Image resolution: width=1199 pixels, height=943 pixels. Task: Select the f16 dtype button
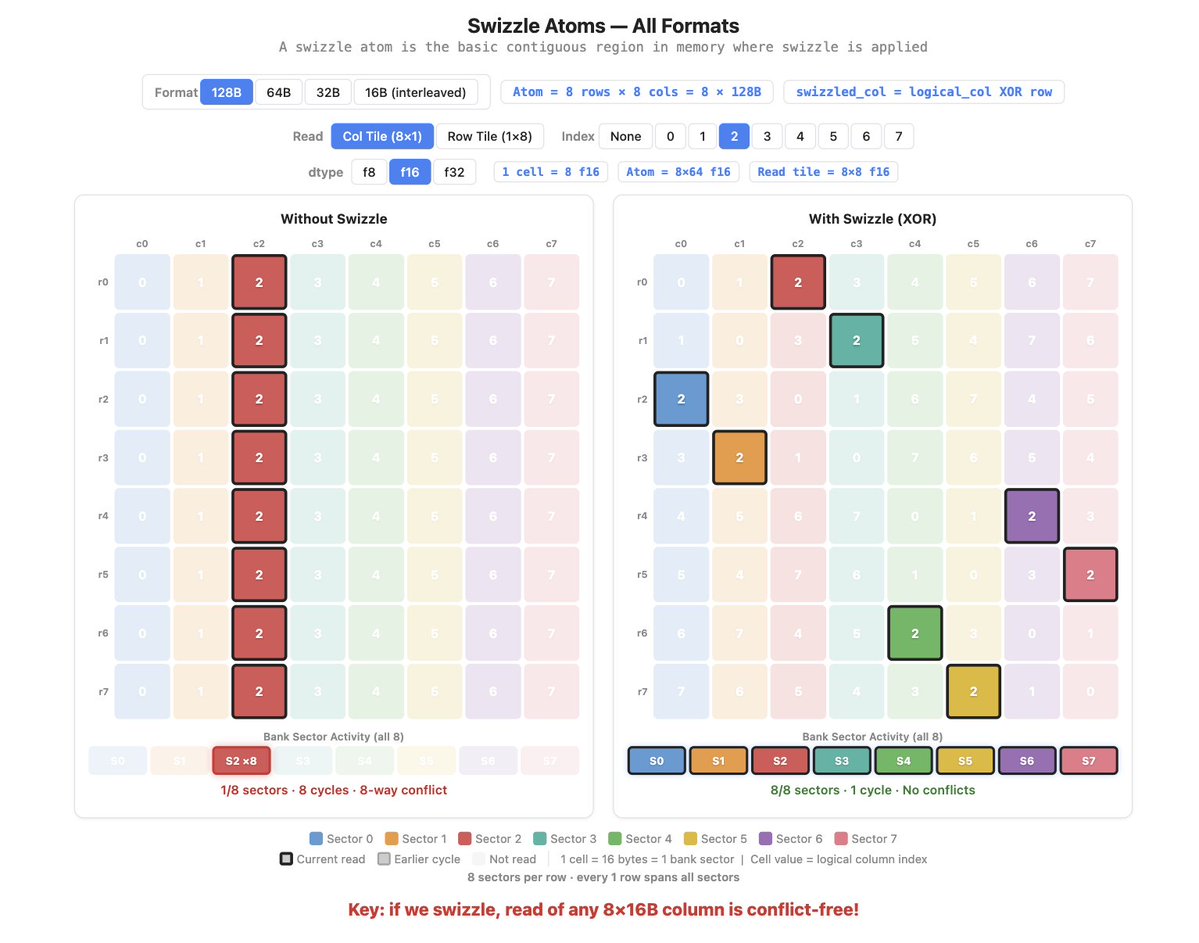[x=410, y=172]
